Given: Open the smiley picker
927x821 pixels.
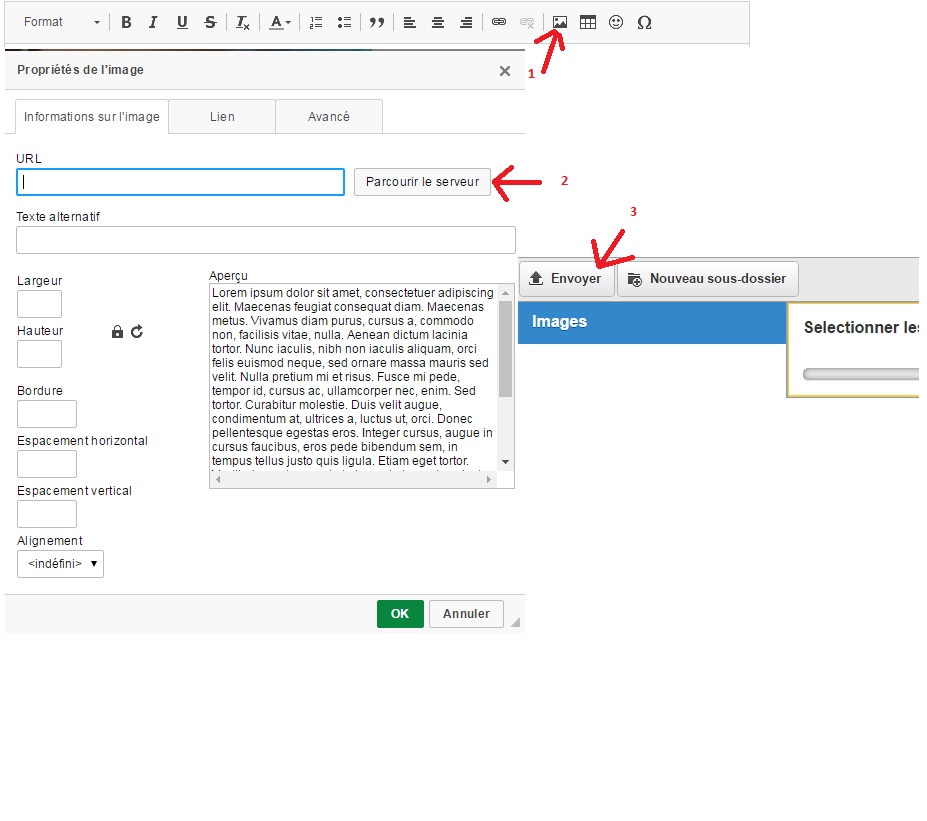Looking at the screenshot, I should [x=616, y=22].
